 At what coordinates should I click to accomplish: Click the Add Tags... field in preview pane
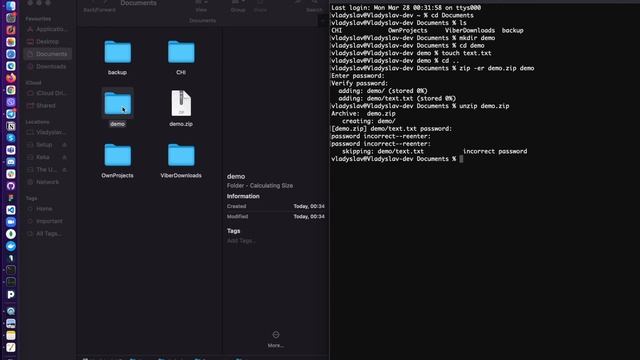coord(241,241)
